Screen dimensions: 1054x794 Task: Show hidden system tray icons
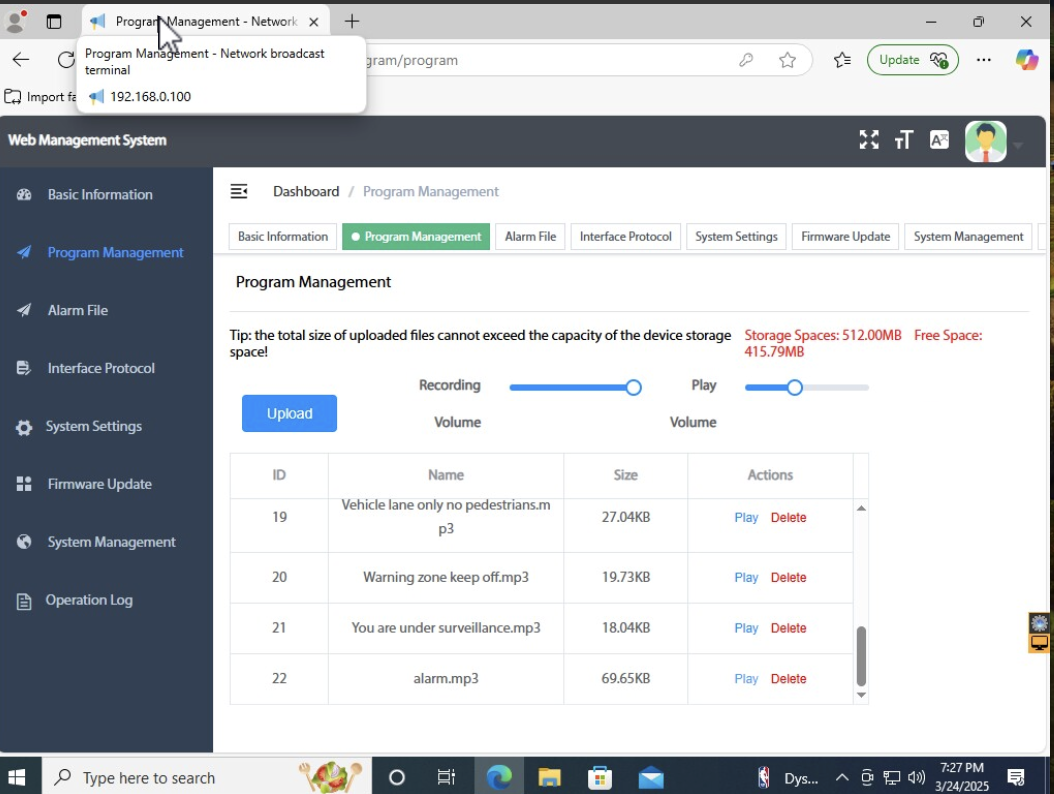(x=842, y=778)
